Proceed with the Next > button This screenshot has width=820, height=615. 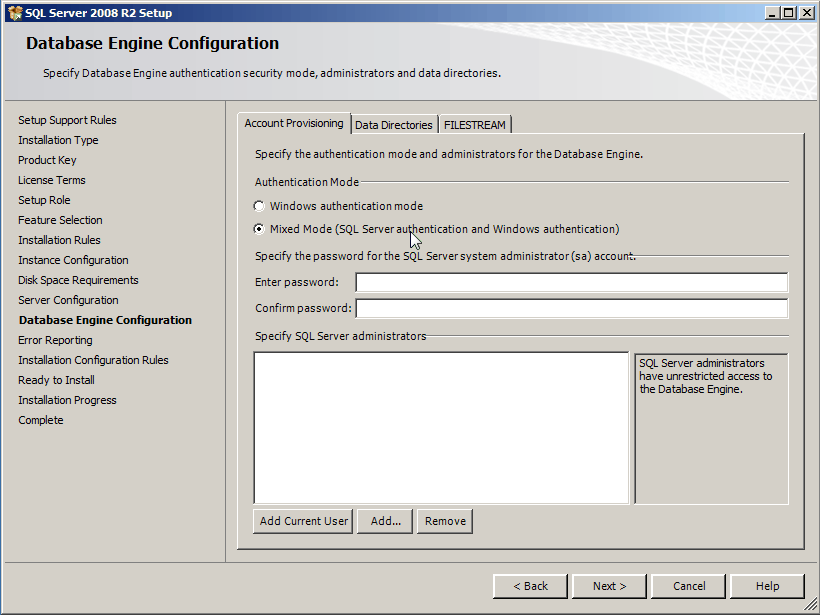609,586
